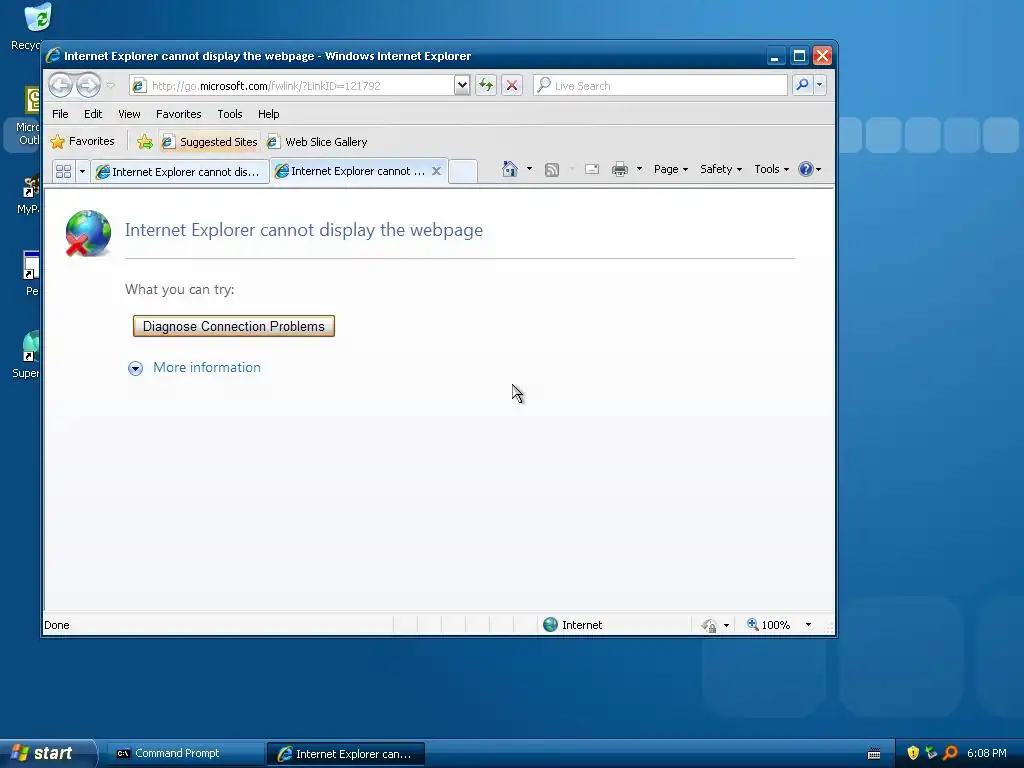Open the Help menu
This screenshot has height=768, width=1024.
pyautogui.click(x=268, y=114)
